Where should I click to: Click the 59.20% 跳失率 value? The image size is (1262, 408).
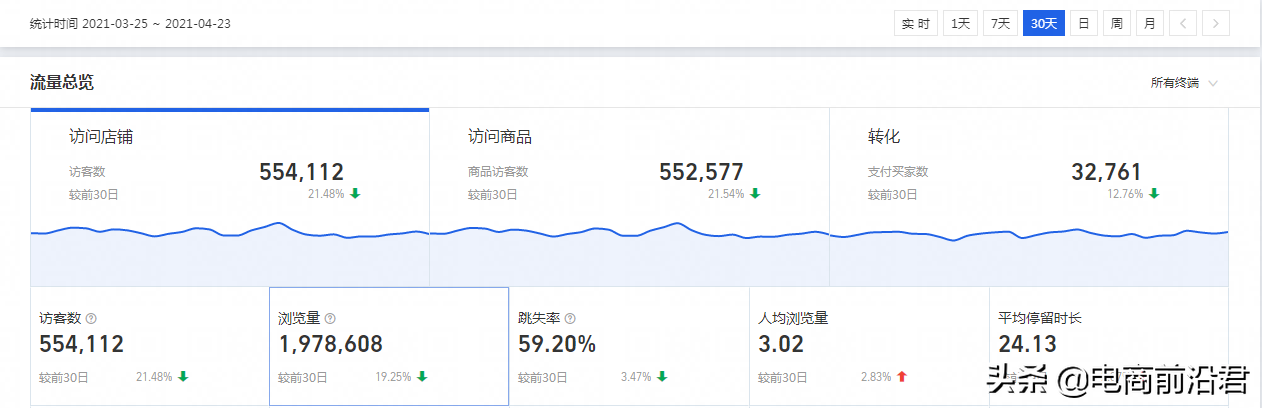click(557, 345)
